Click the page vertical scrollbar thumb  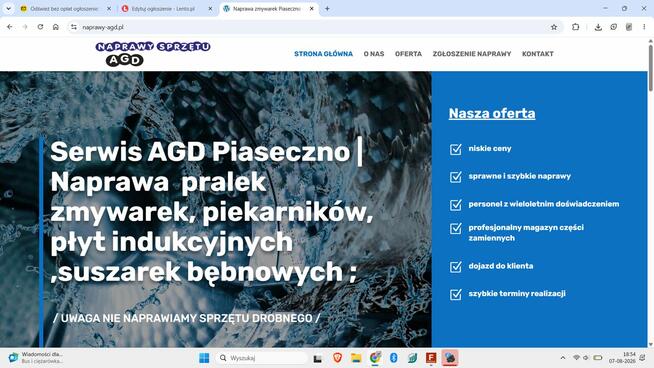(650, 66)
